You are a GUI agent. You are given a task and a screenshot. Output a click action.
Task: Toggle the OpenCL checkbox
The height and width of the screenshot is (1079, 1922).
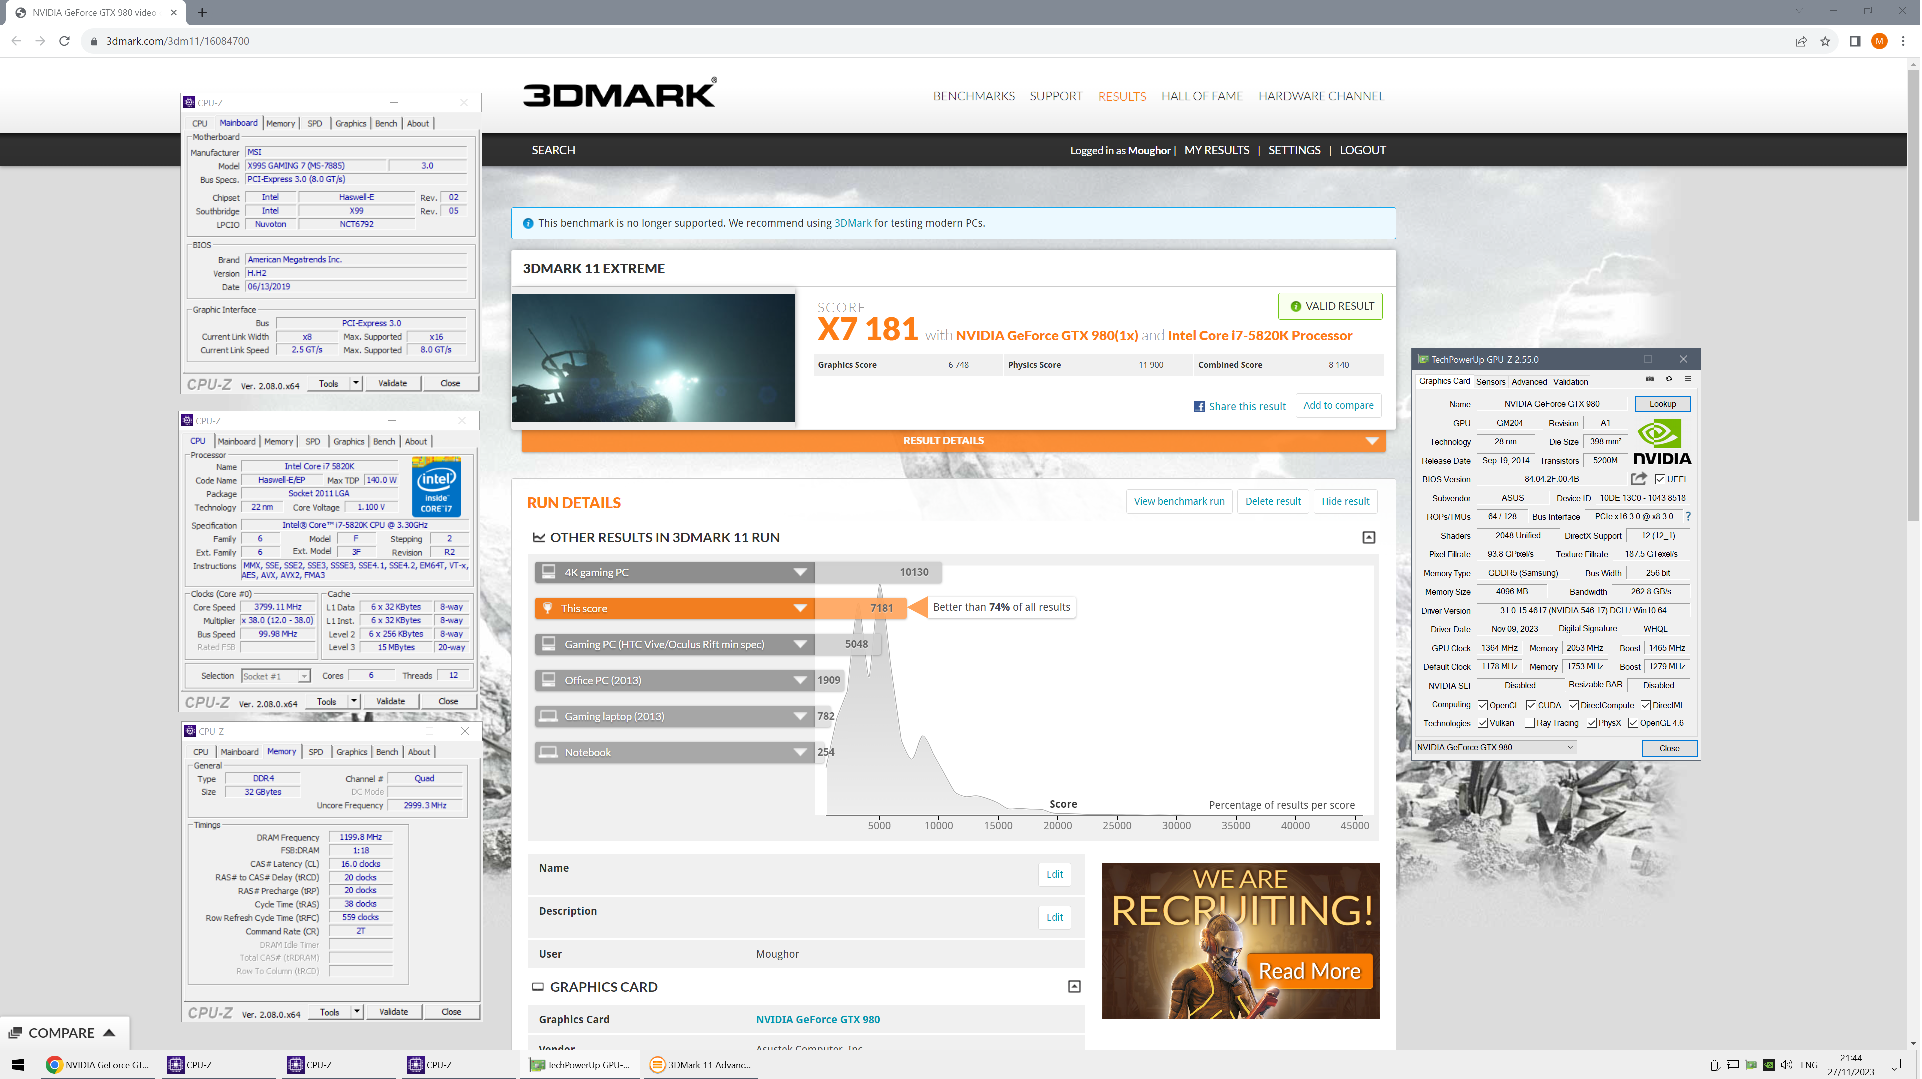click(x=1483, y=705)
